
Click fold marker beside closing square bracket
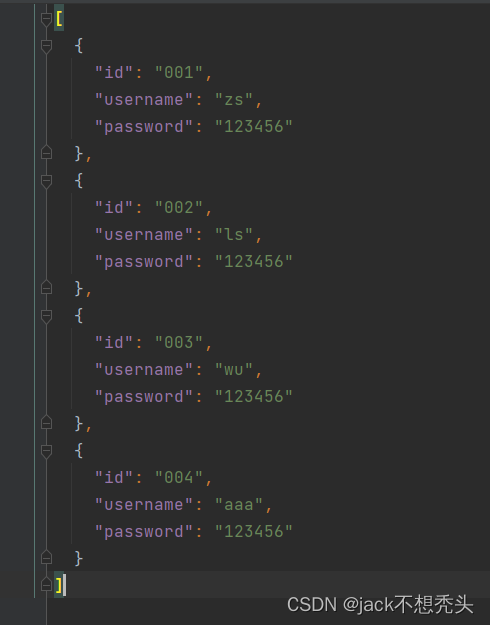coord(46,585)
